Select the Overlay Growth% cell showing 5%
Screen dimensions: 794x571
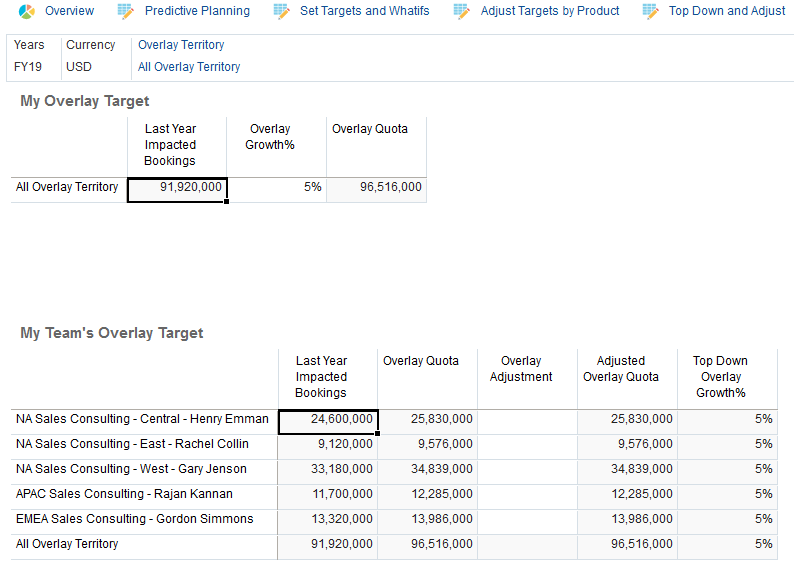277,188
